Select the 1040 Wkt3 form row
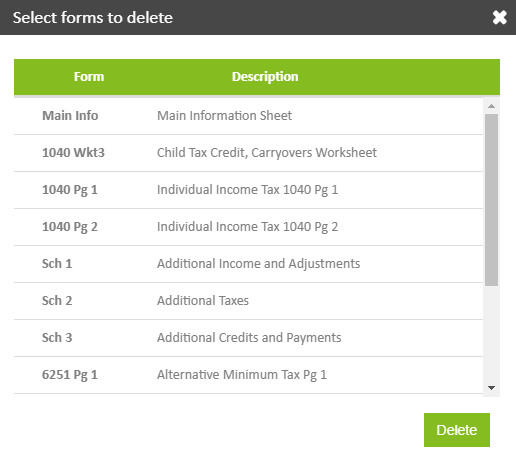The width and height of the screenshot is (516, 471). click(x=248, y=153)
